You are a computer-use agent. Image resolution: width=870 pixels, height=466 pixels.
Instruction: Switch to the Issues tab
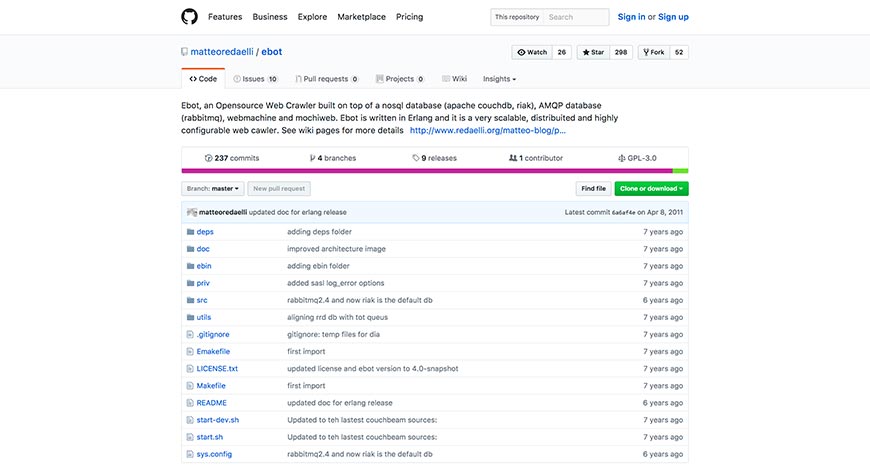tap(255, 78)
